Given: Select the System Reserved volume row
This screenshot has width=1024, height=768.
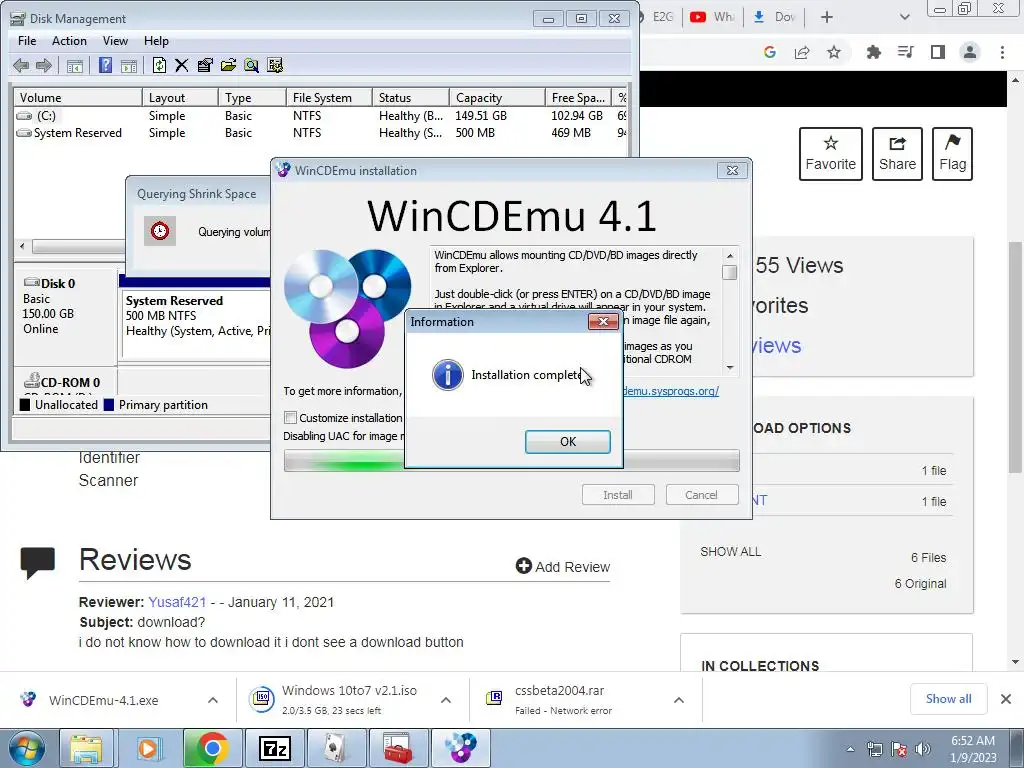Looking at the screenshot, I should coord(322,133).
